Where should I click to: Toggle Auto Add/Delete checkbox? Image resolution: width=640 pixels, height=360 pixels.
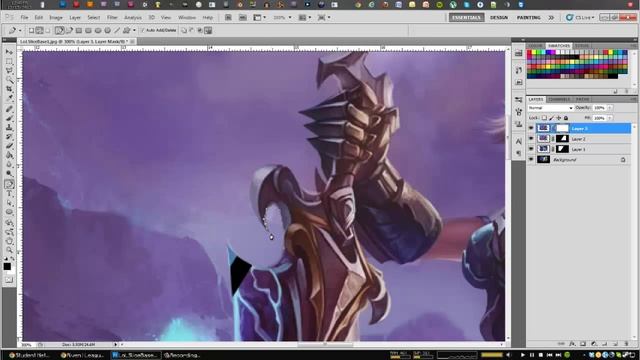coord(142,31)
